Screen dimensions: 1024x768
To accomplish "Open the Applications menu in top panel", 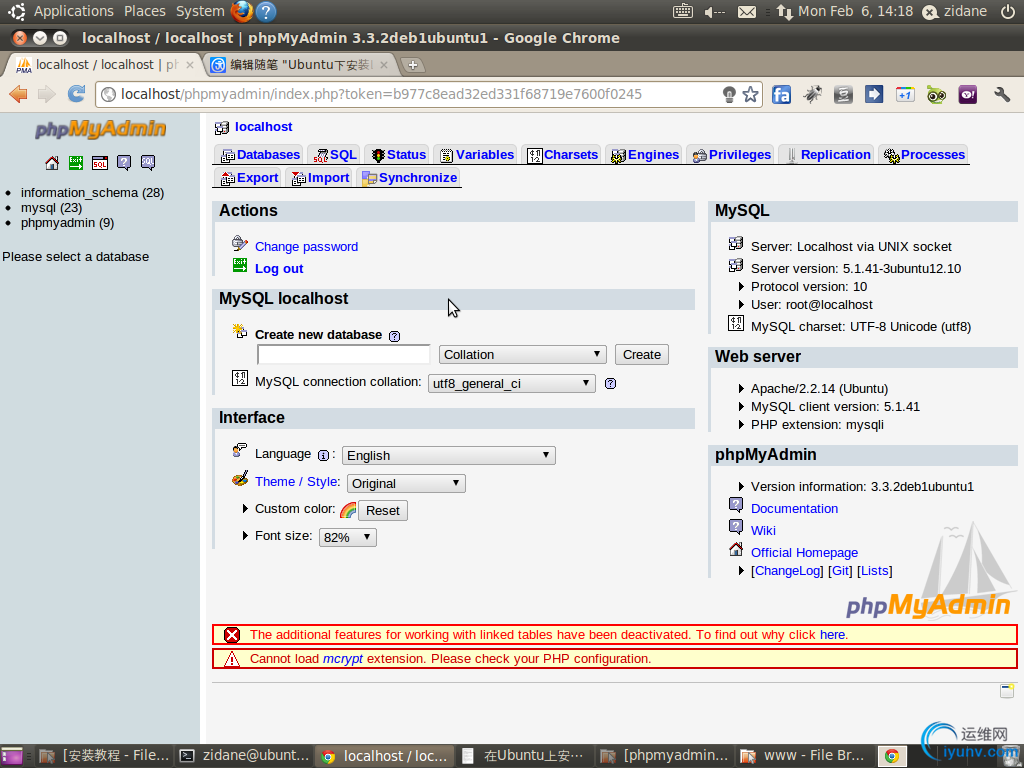I will coord(73,11).
